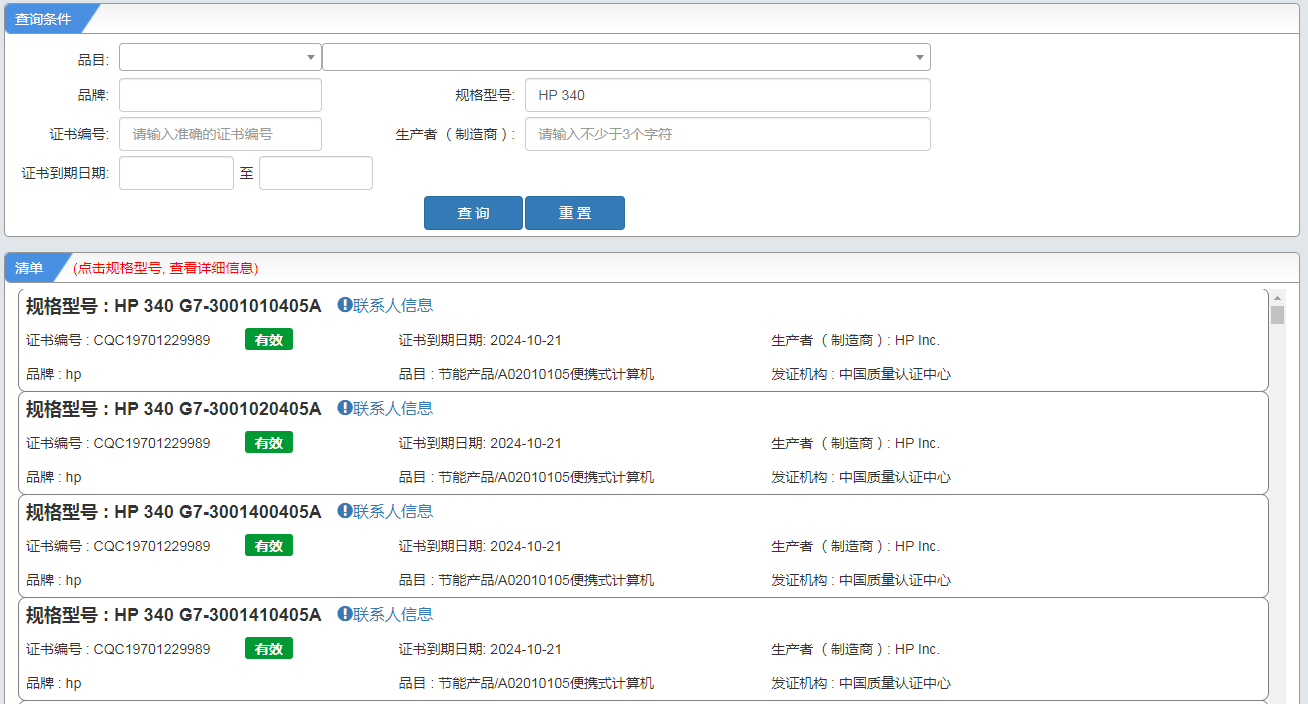Click 品牌 : hp in G7-3001020405A card

54,477
